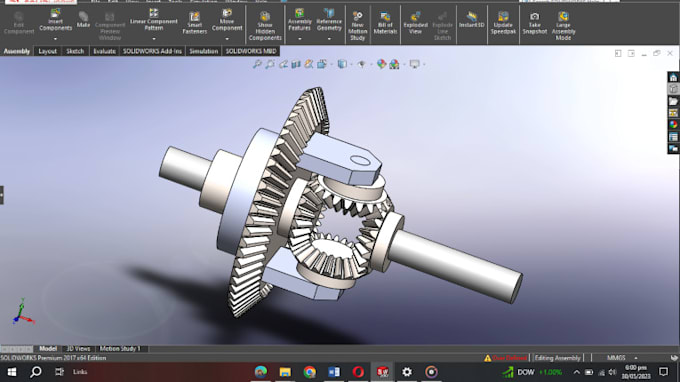
Task: Click Show Hidden Components
Action: [265, 27]
